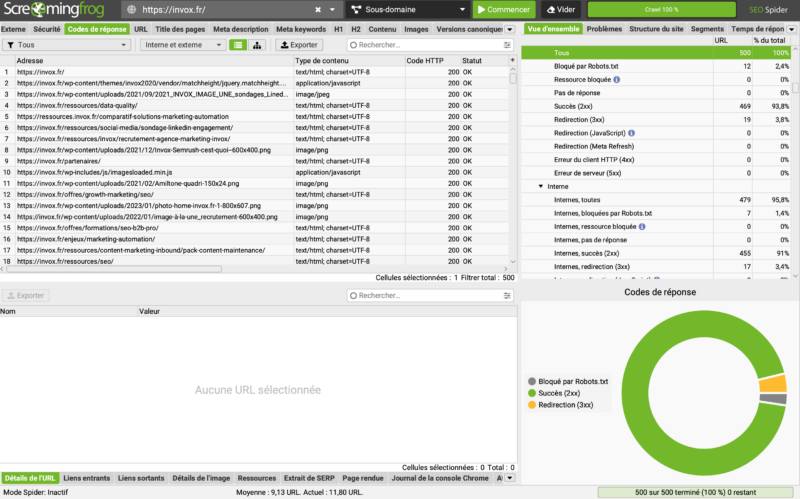Screen dimensions: 800x499
Task: Click the green Succès (2xx) legend swatch
Action: pos(532,393)
